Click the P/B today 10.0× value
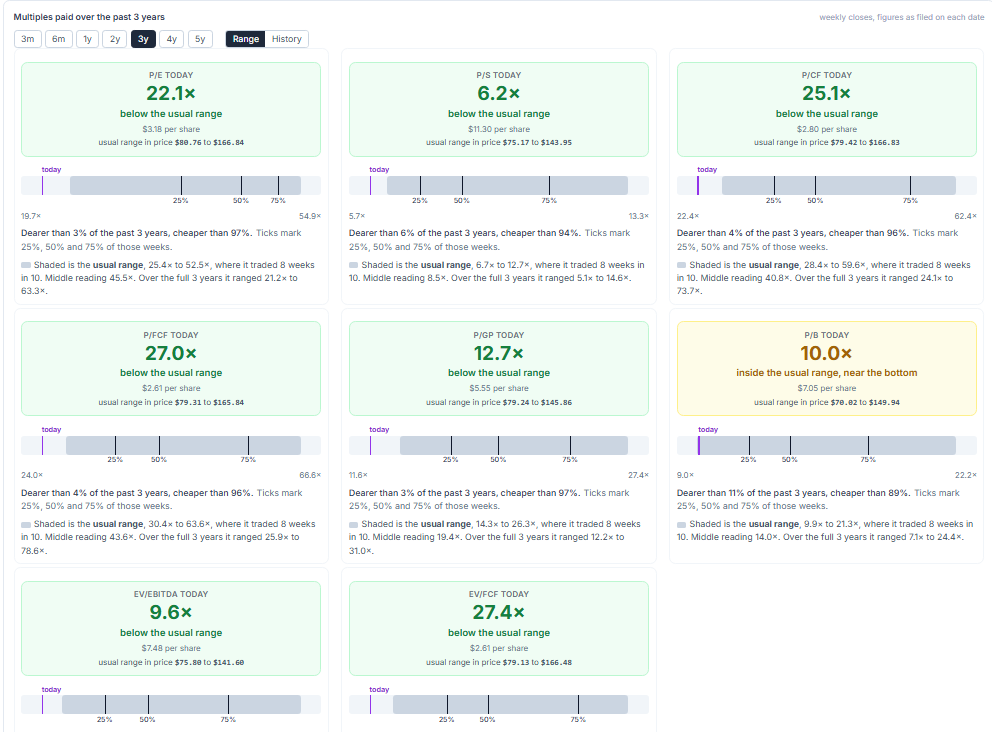This screenshot has width=992, height=732. click(826, 353)
